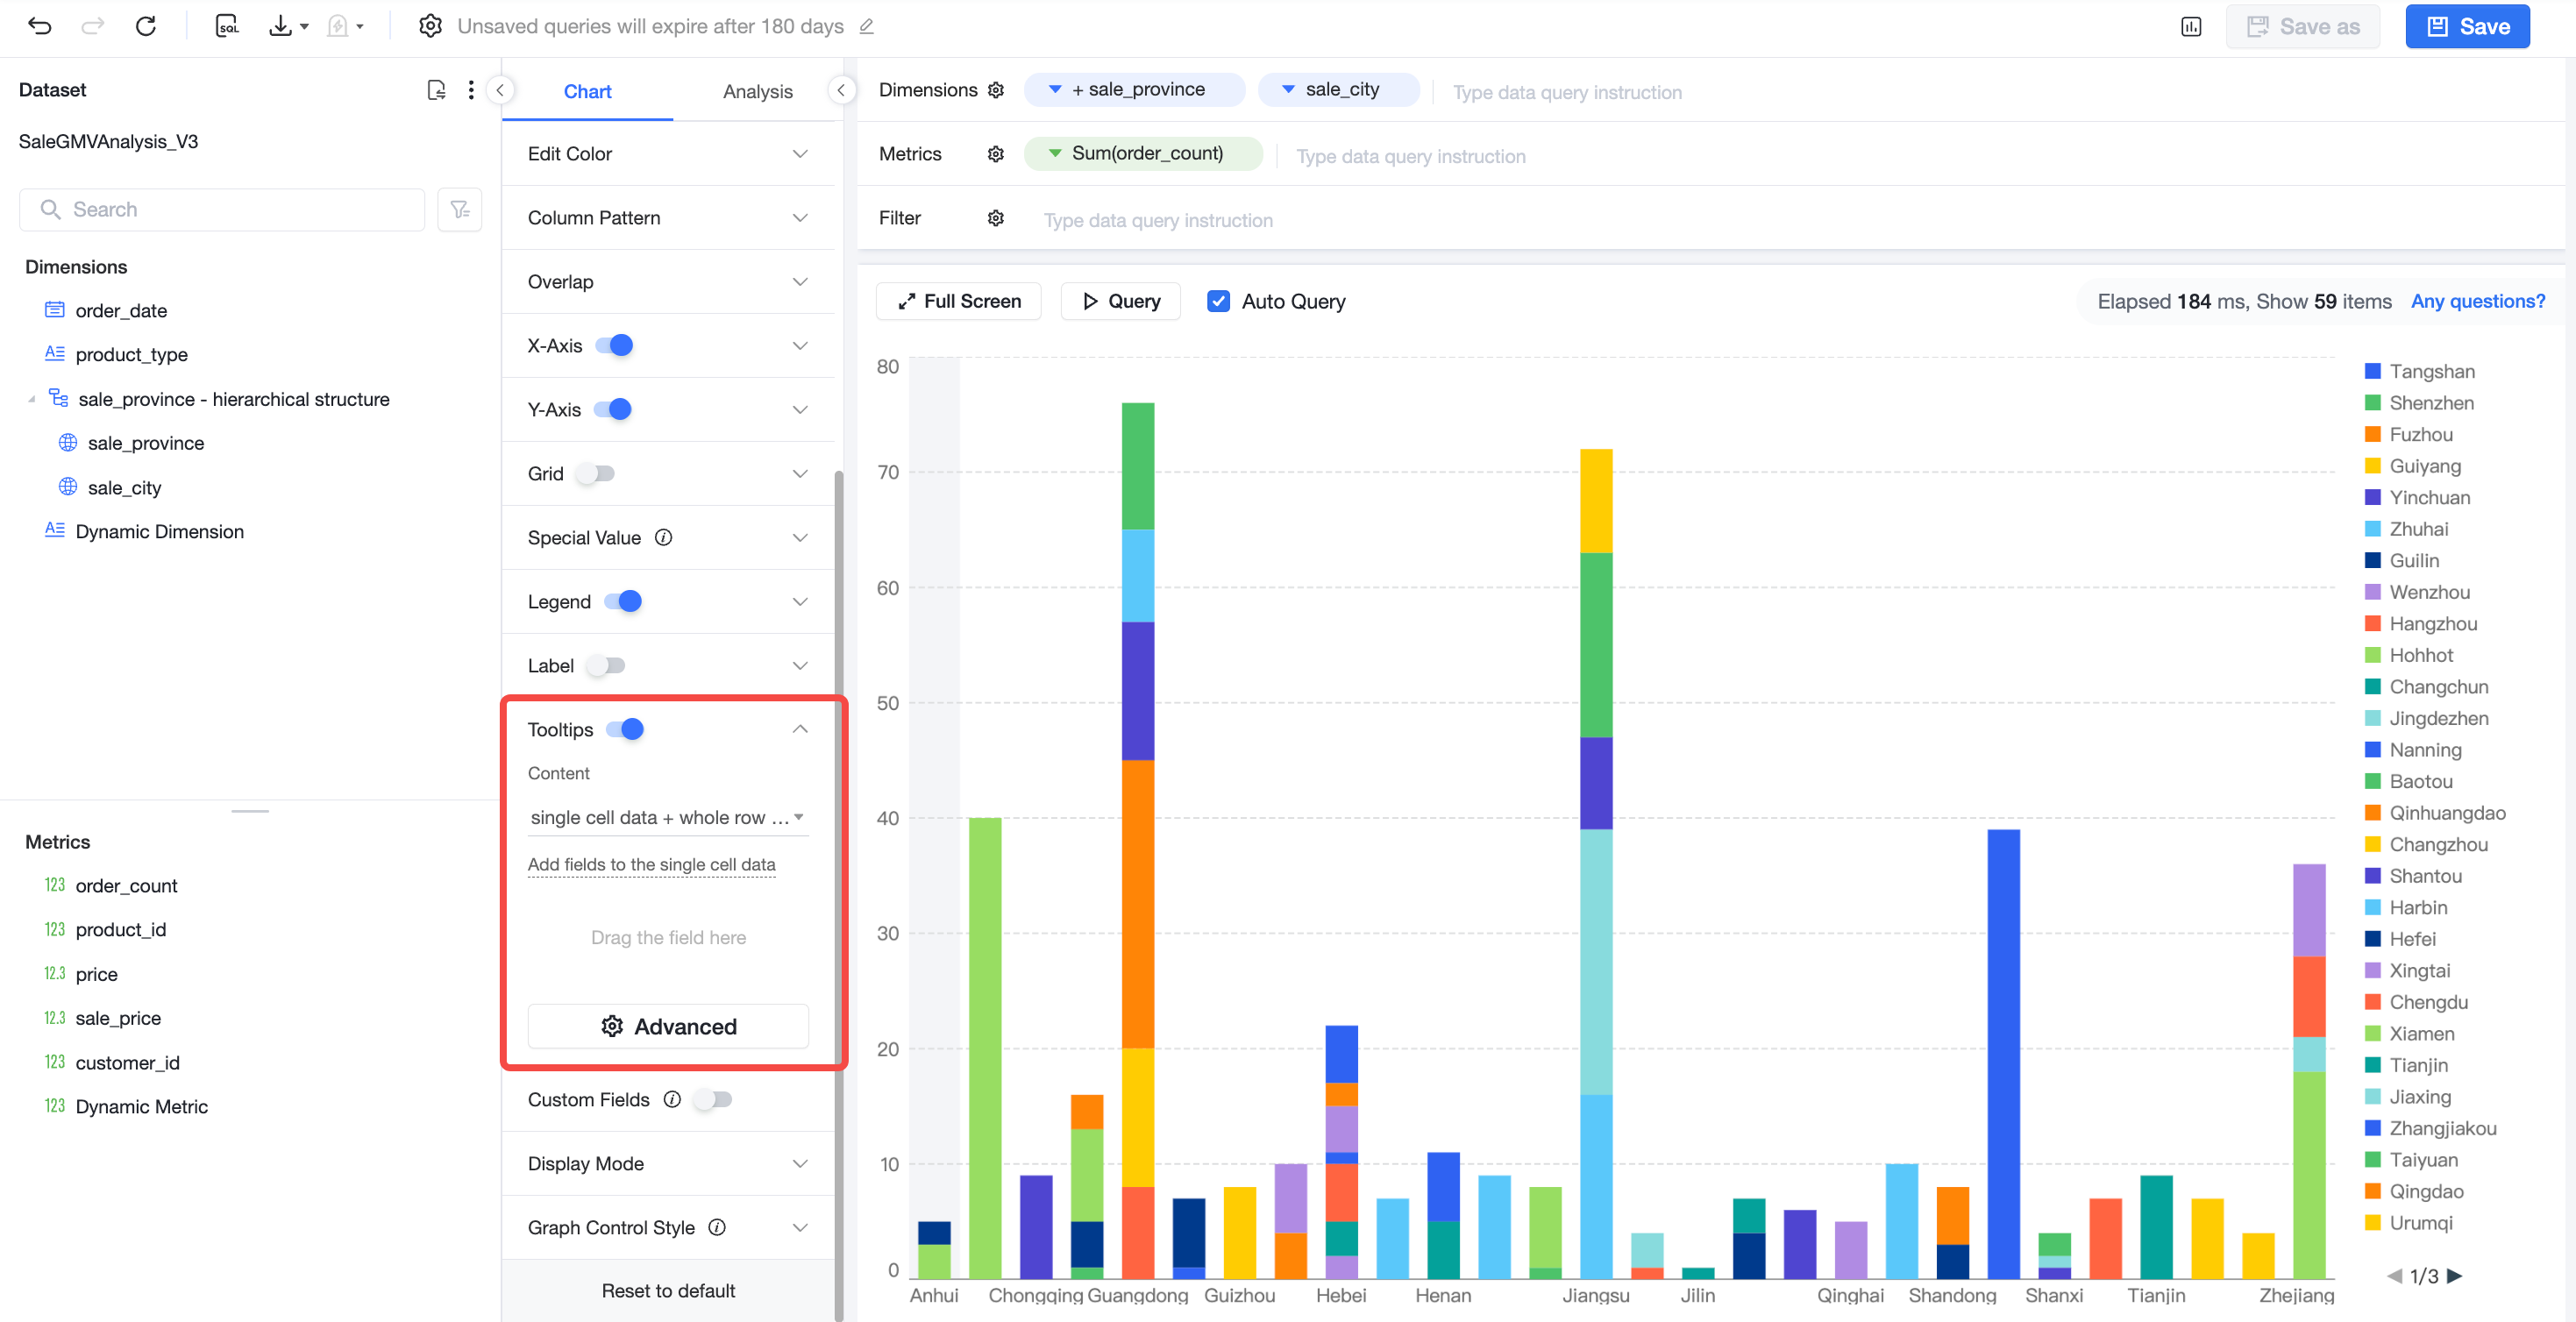The height and width of the screenshot is (1322, 2576).
Task: Switch to the Analysis tab
Action: 758,91
